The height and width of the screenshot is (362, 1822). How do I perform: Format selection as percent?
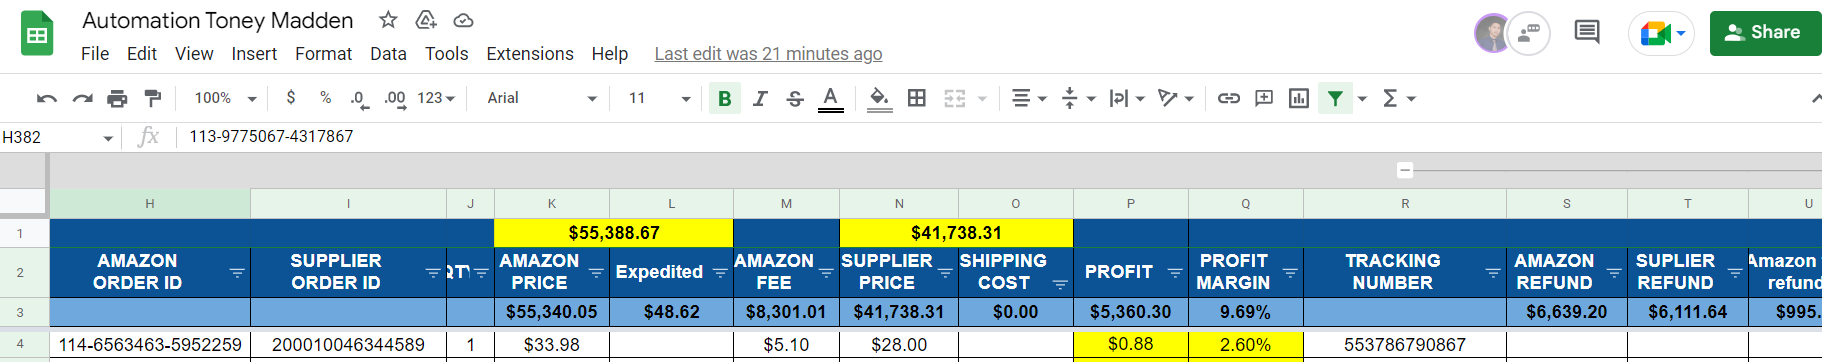[326, 98]
